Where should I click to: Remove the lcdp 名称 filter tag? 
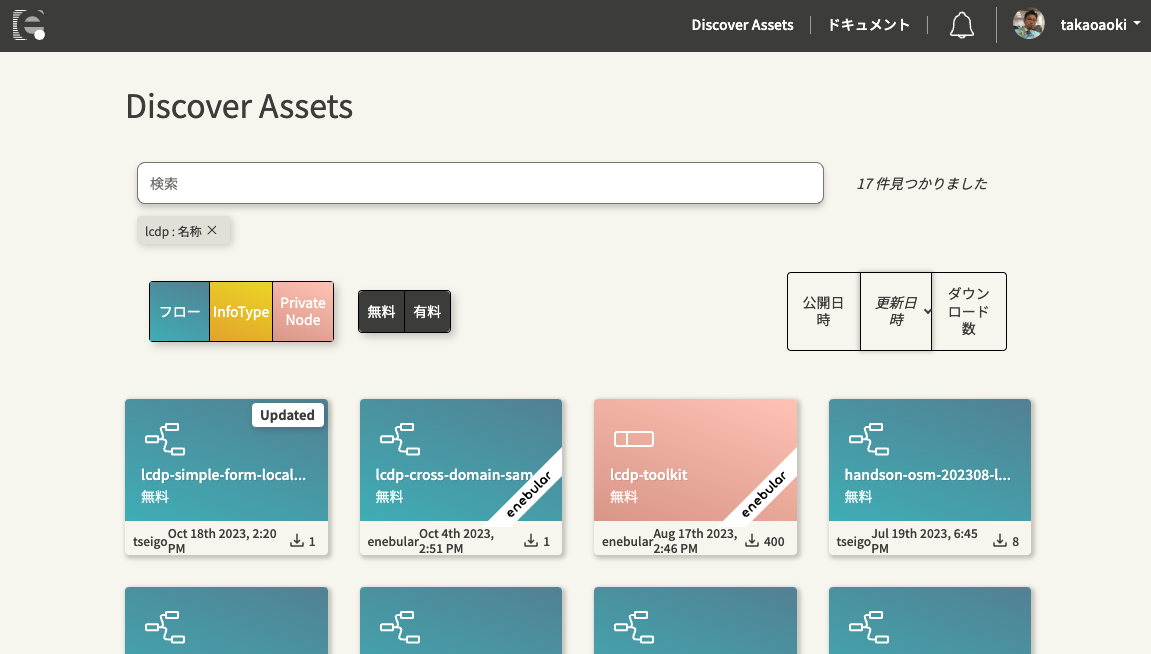(212, 231)
